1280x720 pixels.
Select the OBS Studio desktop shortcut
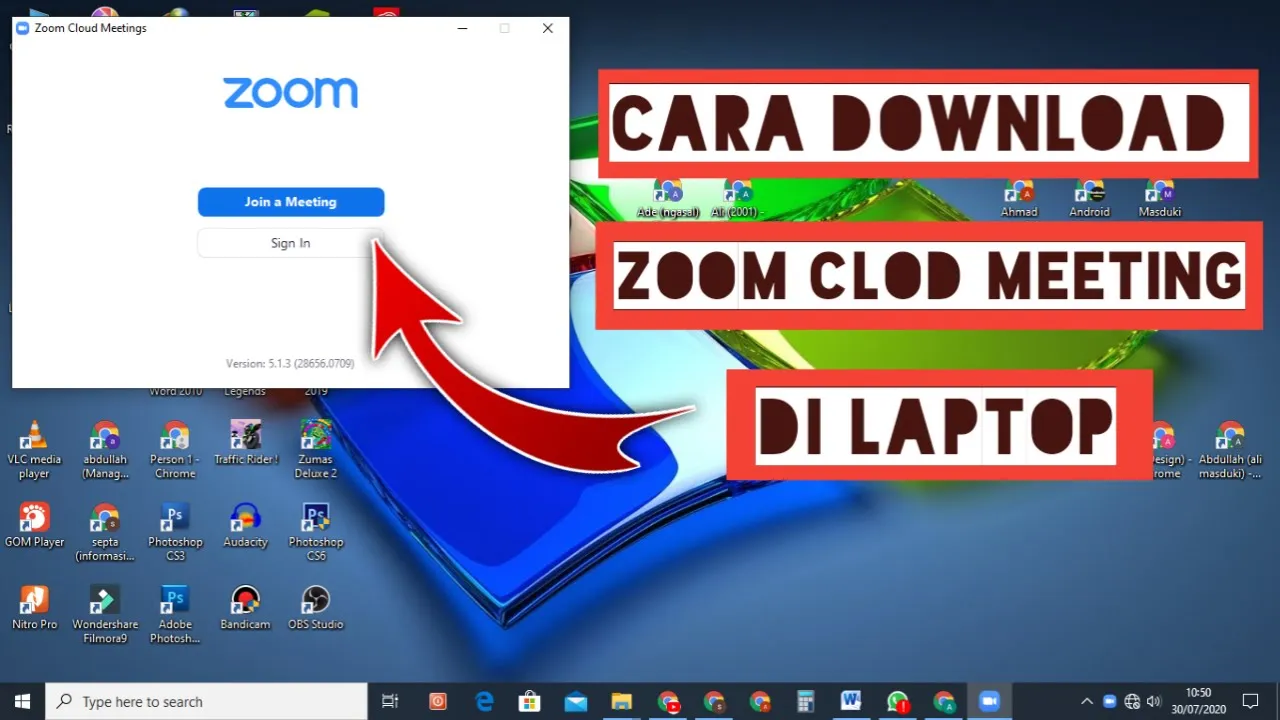coord(316,607)
